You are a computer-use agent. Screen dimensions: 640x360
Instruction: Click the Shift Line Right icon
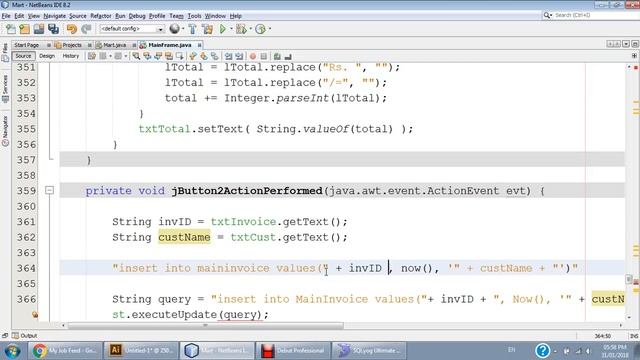239,56
